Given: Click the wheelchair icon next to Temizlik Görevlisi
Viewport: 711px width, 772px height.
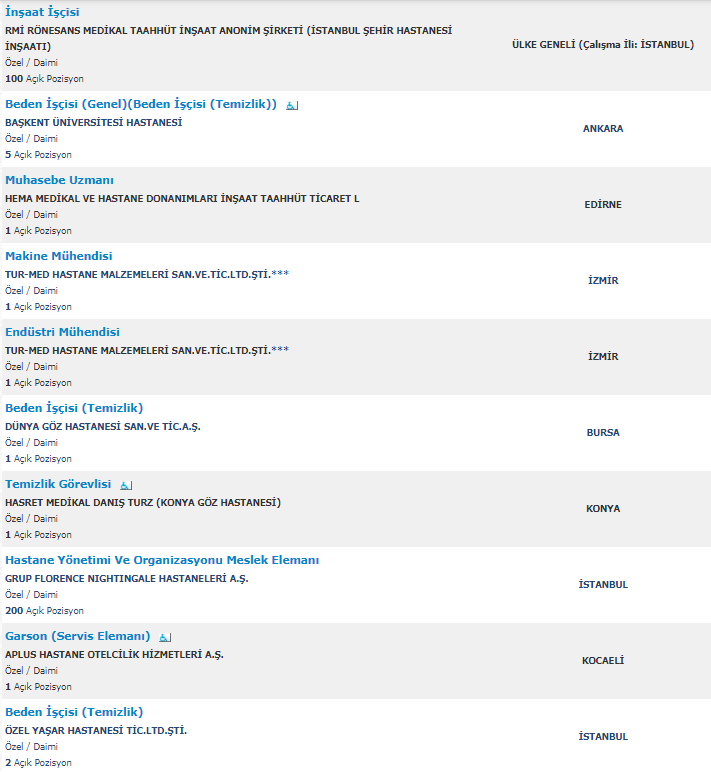Looking at the screenshot, I should tap(126, 485).
